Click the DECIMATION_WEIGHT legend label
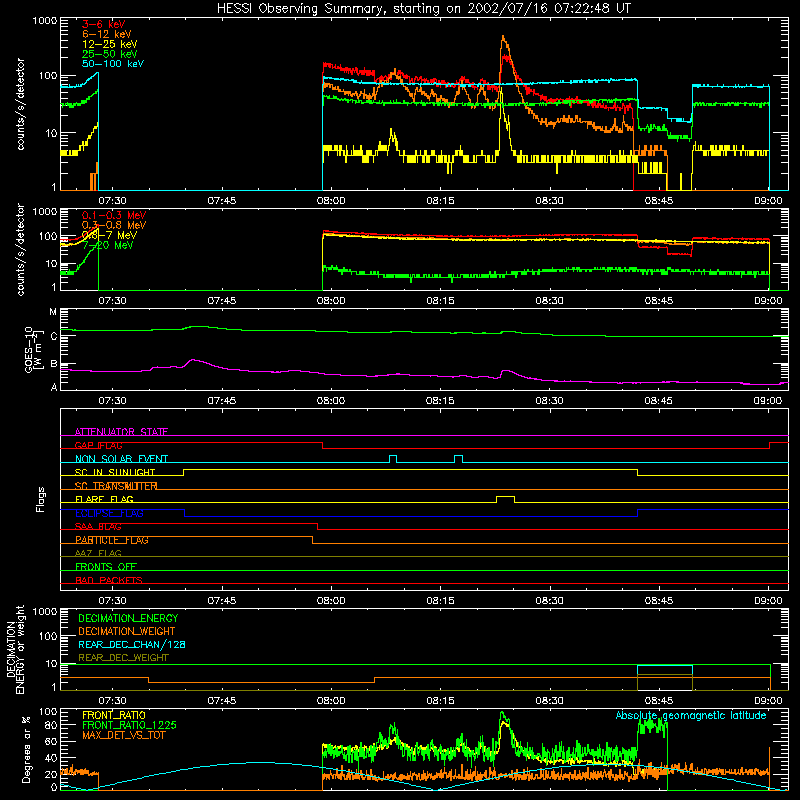This screenshot has width=800, height=800. 127,631
